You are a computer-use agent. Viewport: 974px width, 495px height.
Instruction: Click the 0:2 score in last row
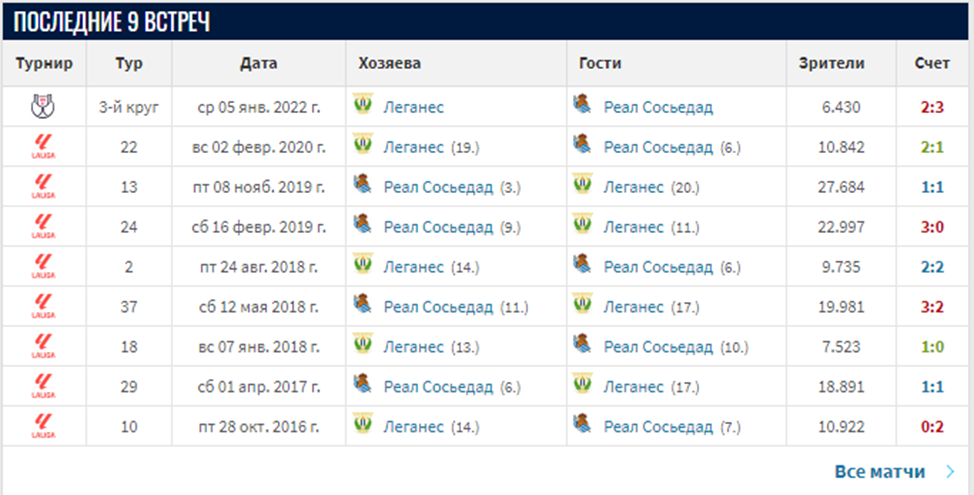932,427
